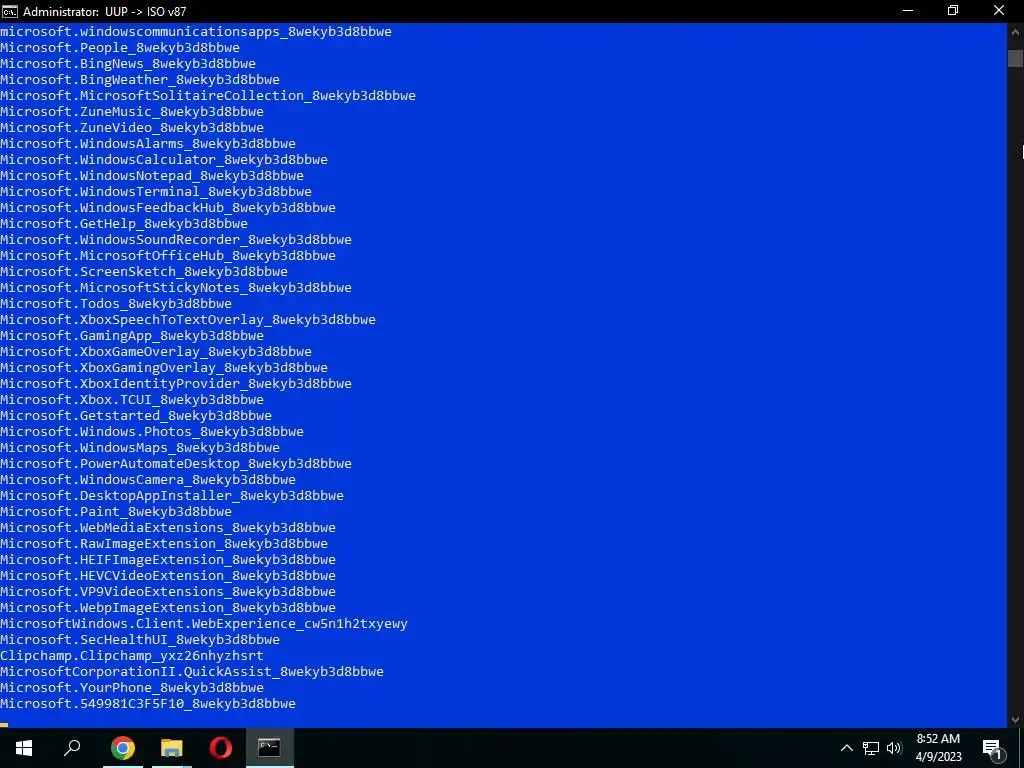Viewport: 1024px width, 768px height.
Task: Click the line Microsoft.RawImageExtension_8wekyb3d8bbwe
Action: 164,544
